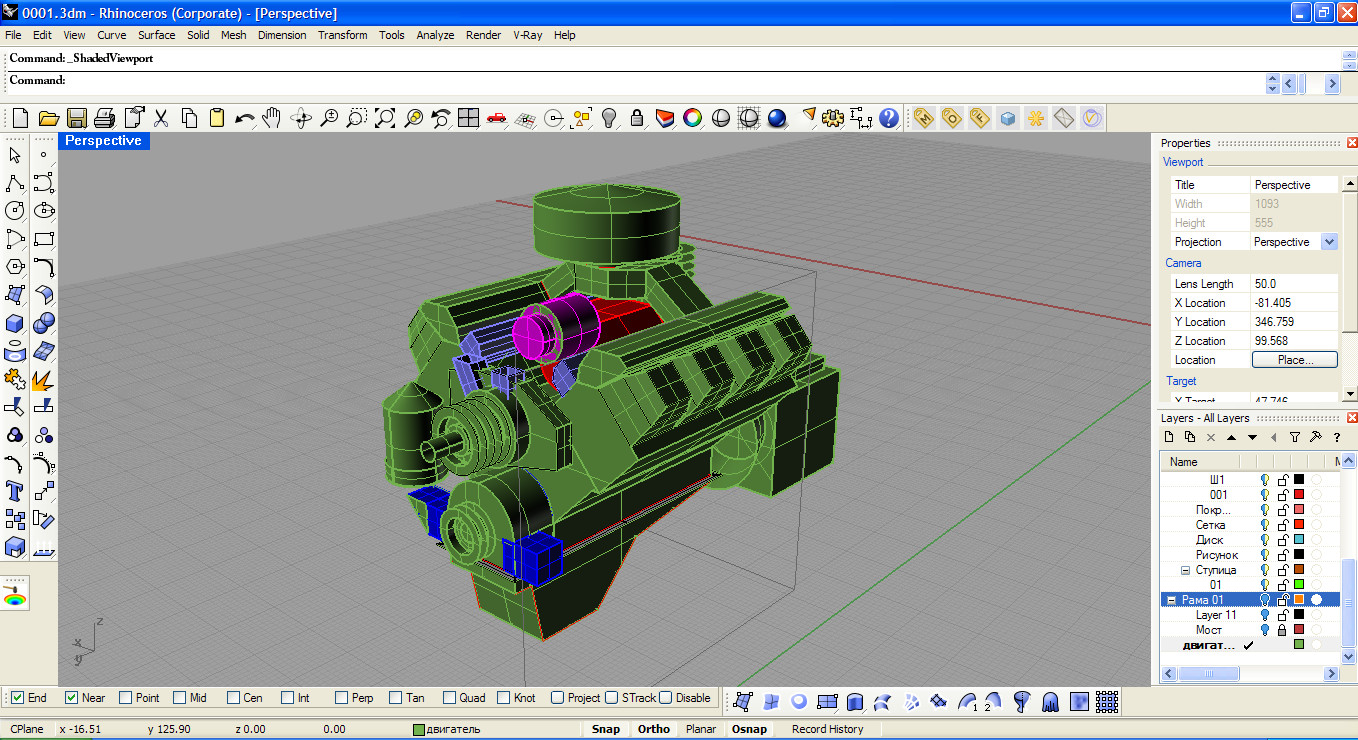1358x740 pixels.
Task: Click the Text tool in left toolbar
Action: [15, 490]
